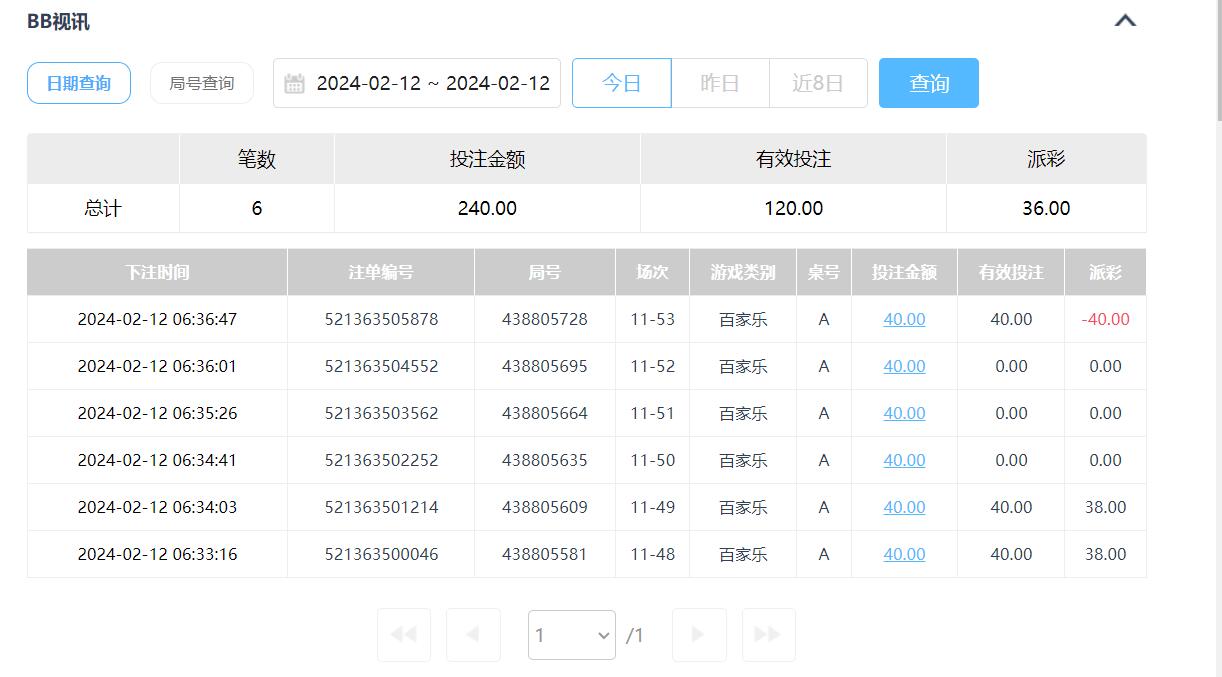1222x677 pixels.
Task: Click the calendar icon in date field
Action: pos(294,83)
